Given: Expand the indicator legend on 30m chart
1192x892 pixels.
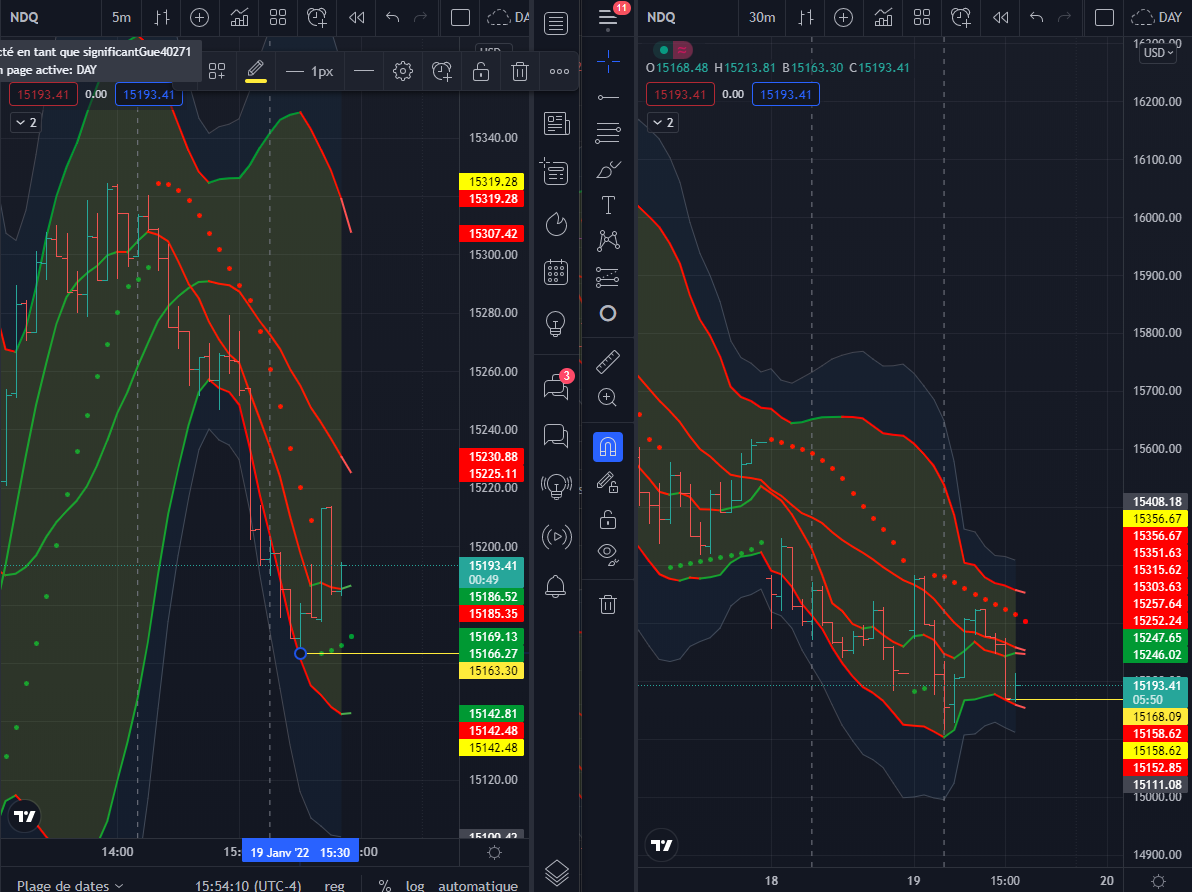Looking at the screenshot, I should click(x=663, y=122).
